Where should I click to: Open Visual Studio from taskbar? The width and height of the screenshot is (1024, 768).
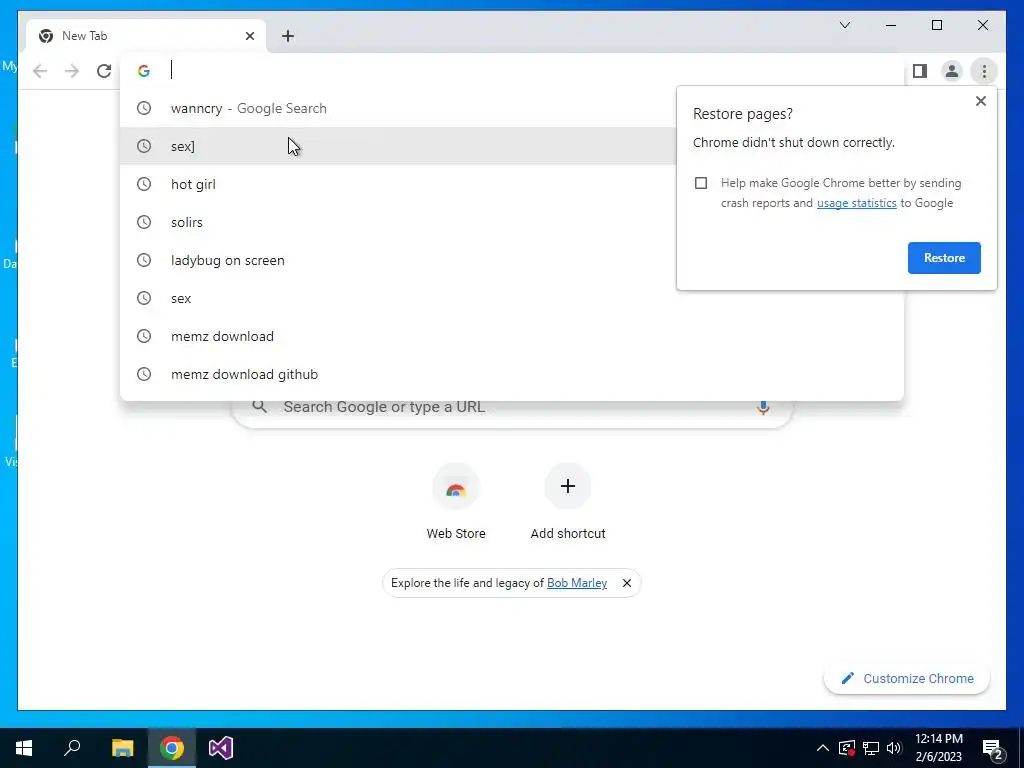[221, 748]
